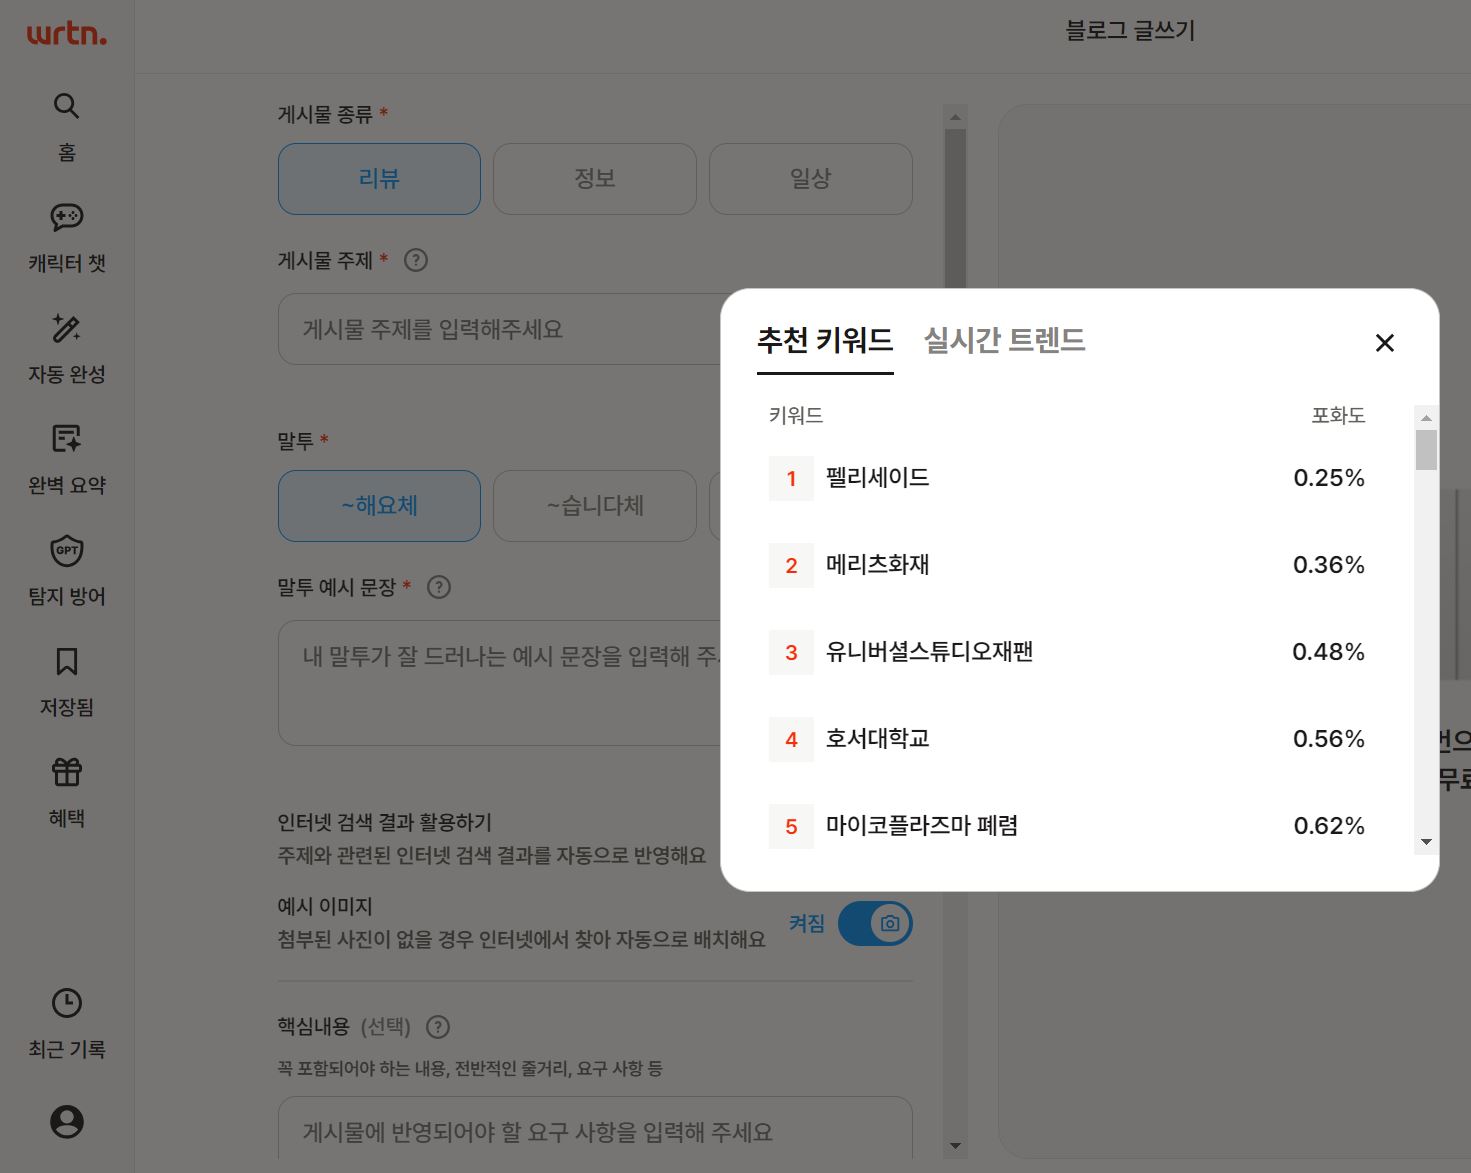The height and width of the screenshot is (1173, 1471).
Task: Choose keyword 펠리세이드
Action: point(877,478)
